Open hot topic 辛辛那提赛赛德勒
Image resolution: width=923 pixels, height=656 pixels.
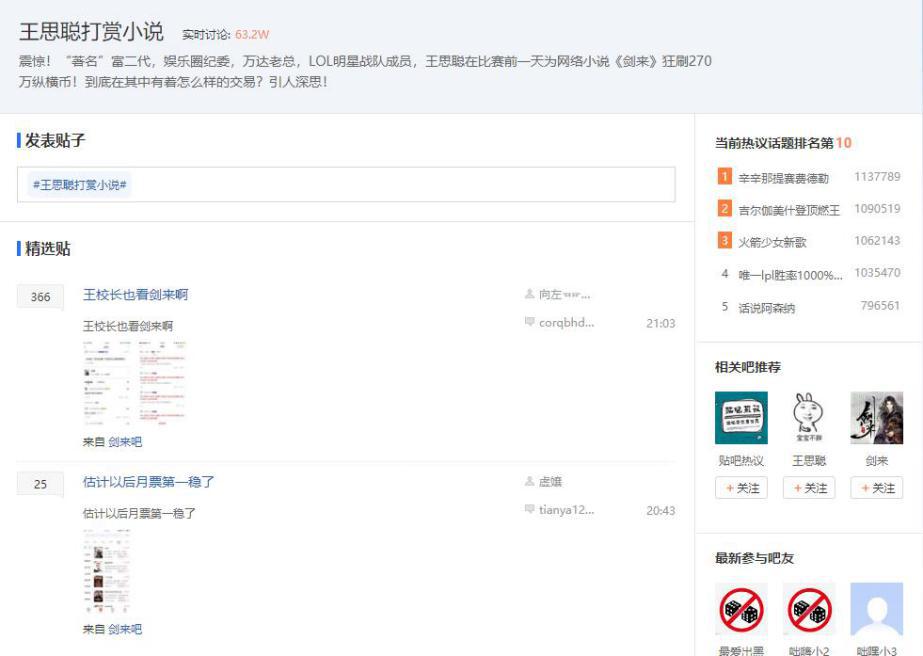click(783, 178)
